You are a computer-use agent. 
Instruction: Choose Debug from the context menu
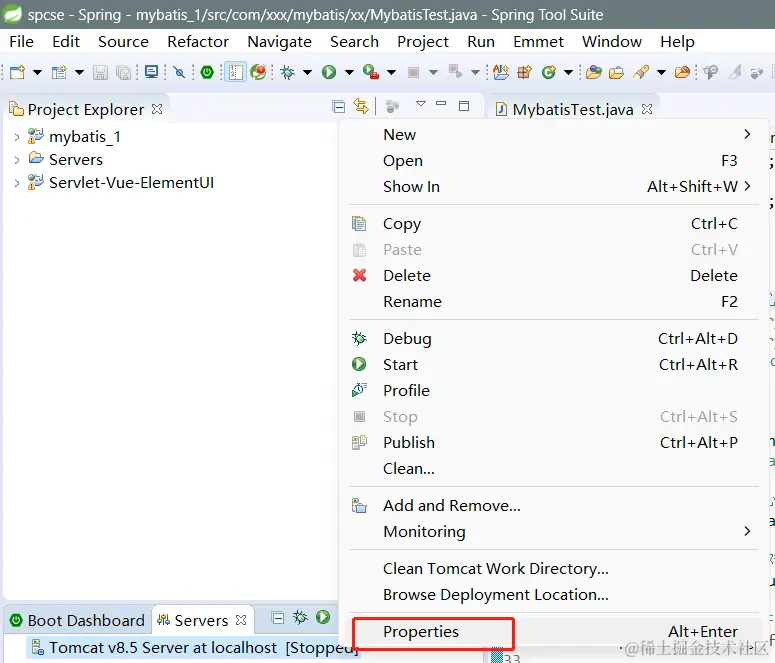coord(554,339)
